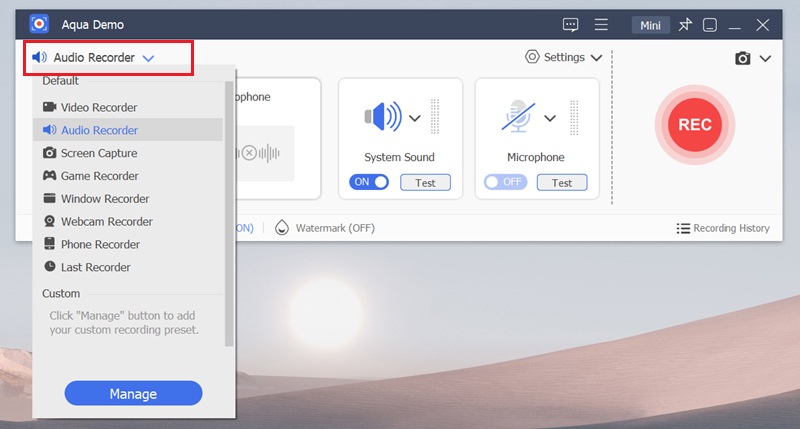Click the Webcam Recorder icon
Viewport: 800px width, 429px height.
pyautogui.click(x=49, y=221)
